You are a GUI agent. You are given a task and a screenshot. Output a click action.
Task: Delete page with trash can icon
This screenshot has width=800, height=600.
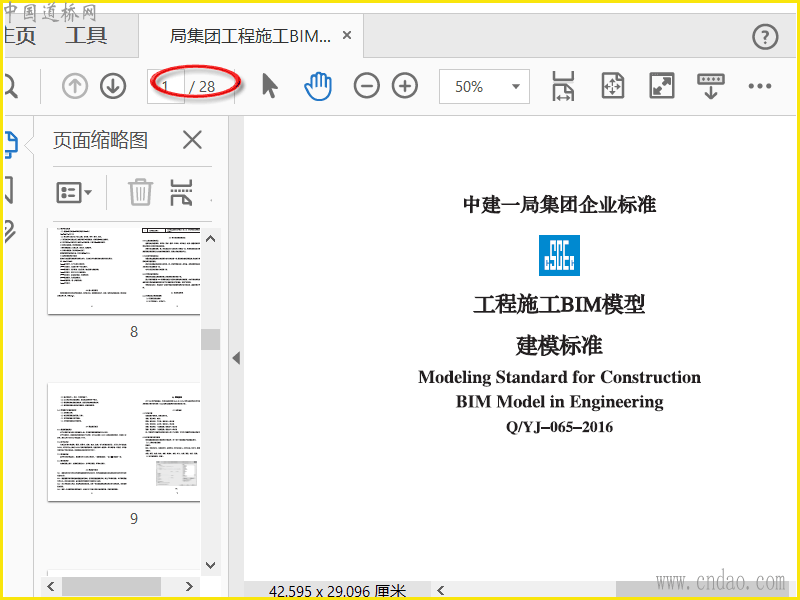140,192
